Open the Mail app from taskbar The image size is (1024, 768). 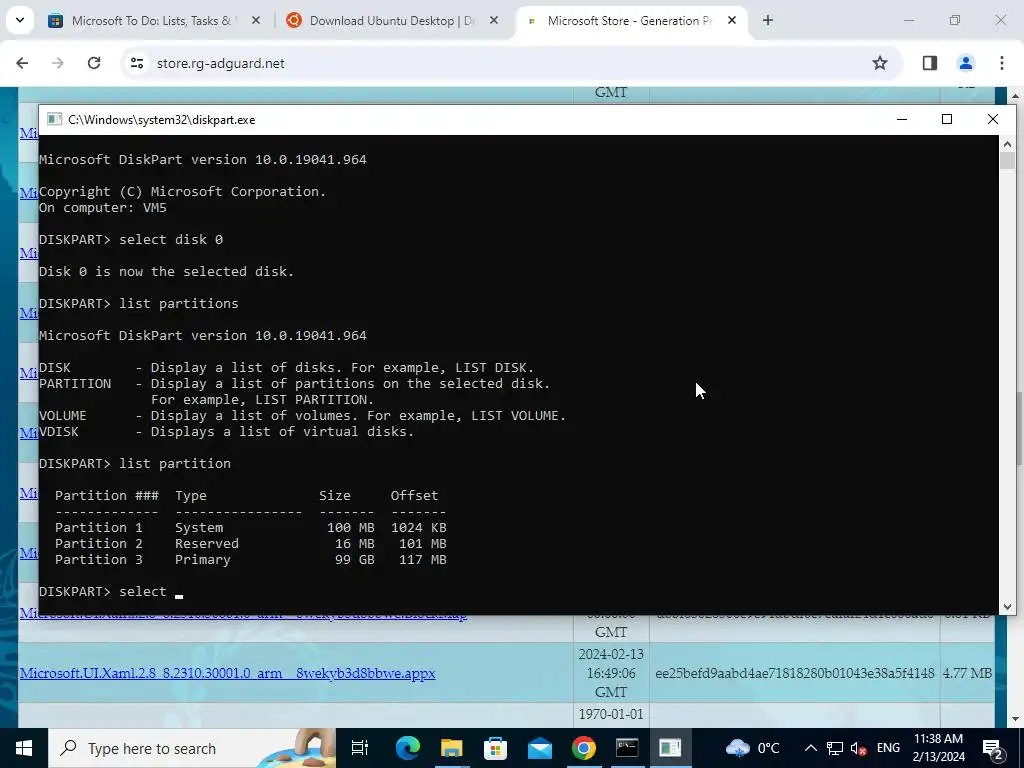tap(539, 748)
